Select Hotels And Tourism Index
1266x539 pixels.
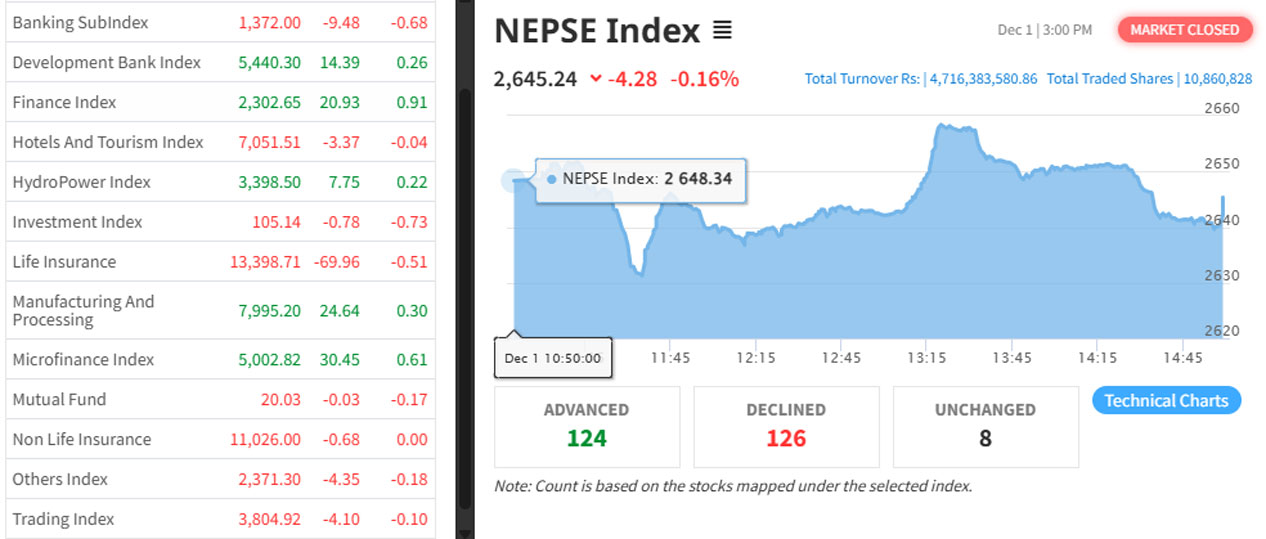point(108,142)
